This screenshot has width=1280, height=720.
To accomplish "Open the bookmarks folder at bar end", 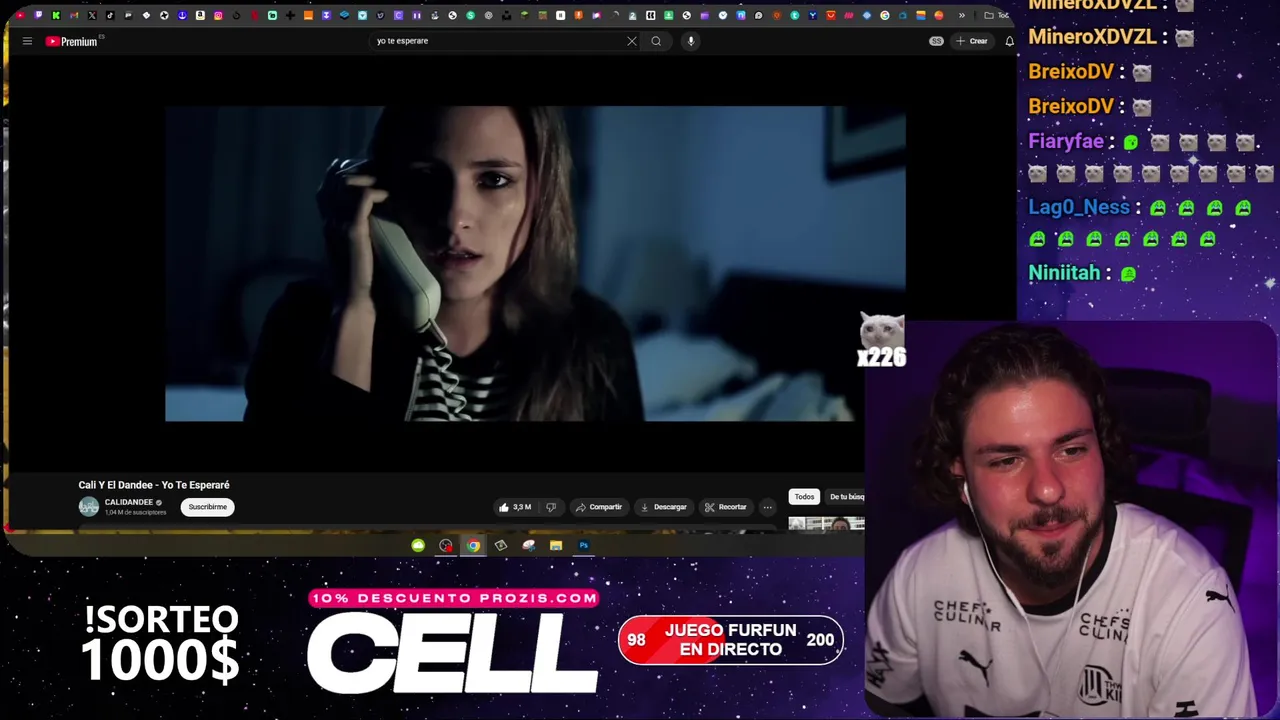I will [x=997, y=15].
